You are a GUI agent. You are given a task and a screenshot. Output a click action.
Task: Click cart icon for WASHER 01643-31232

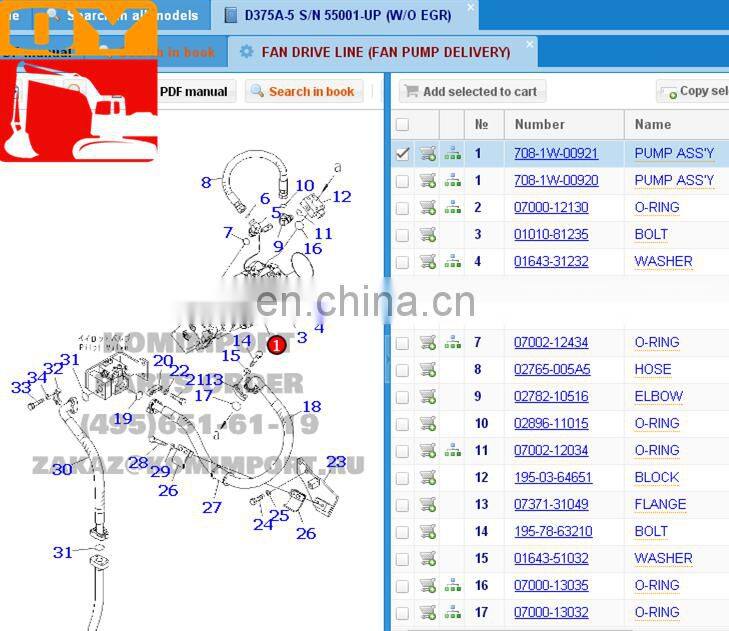point(428,261)
